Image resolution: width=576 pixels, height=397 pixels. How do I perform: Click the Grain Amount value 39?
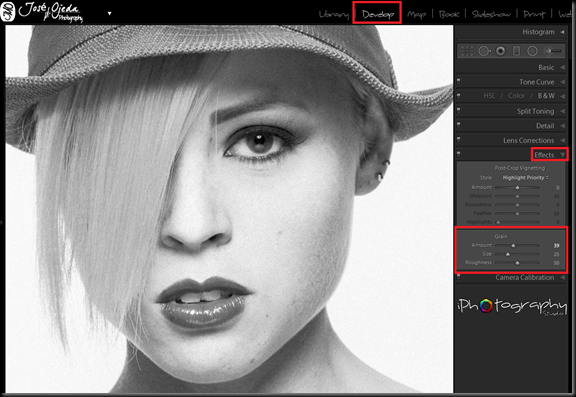[556, 245]
